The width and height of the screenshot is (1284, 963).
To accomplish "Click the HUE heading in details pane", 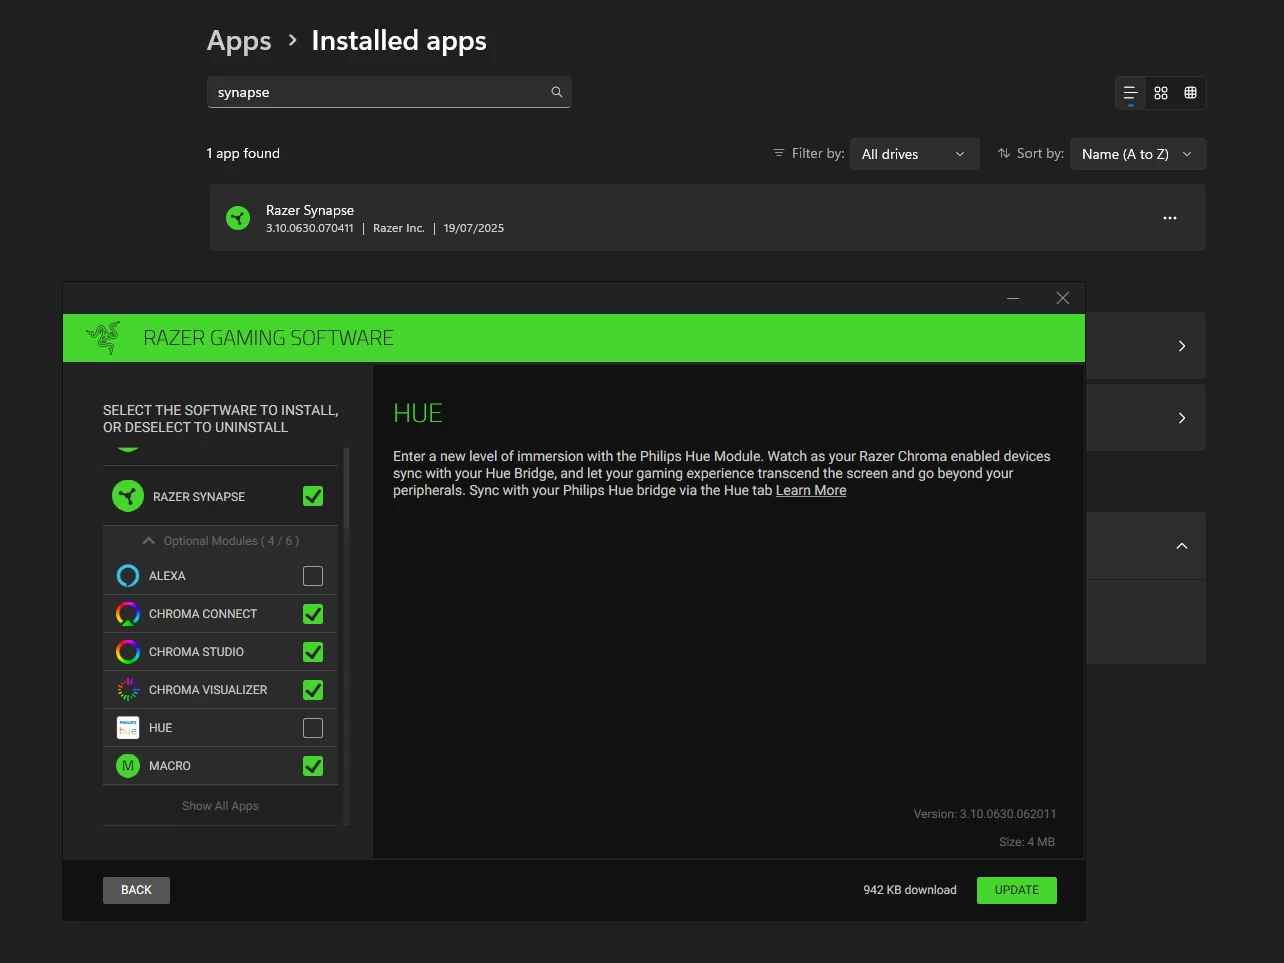I will (x=418, y=413).
